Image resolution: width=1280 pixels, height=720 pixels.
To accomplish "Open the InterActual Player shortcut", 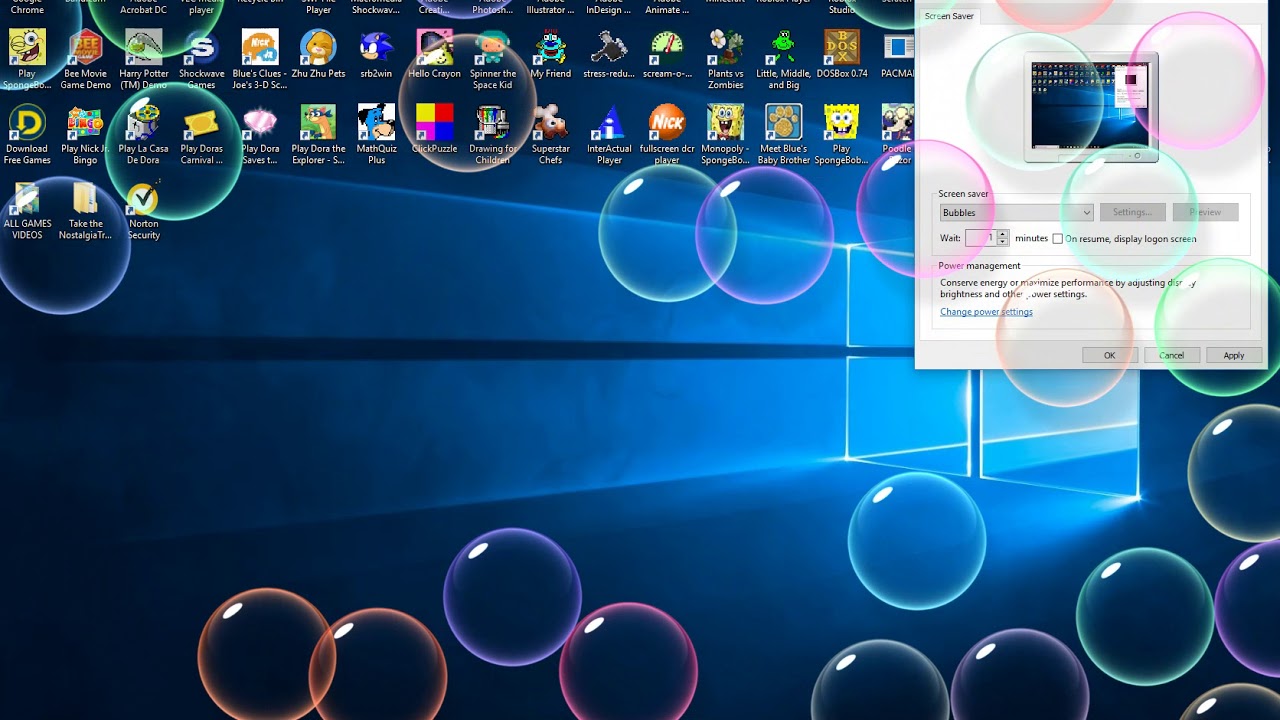I will click(x=609, y=134).
